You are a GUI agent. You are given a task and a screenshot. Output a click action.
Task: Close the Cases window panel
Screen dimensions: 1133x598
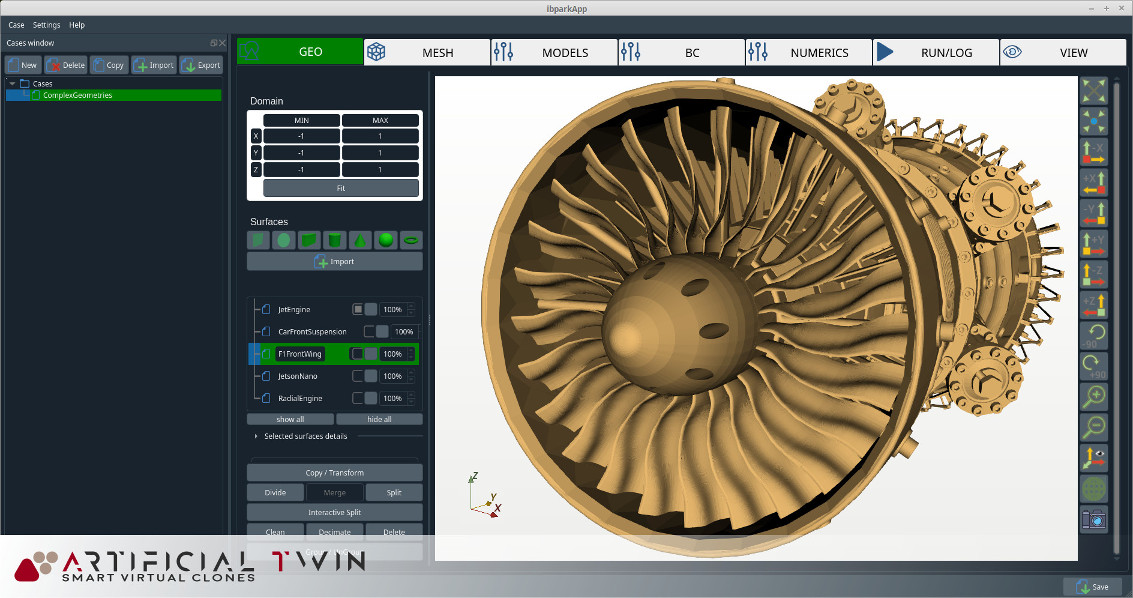(x=222, y=43)
